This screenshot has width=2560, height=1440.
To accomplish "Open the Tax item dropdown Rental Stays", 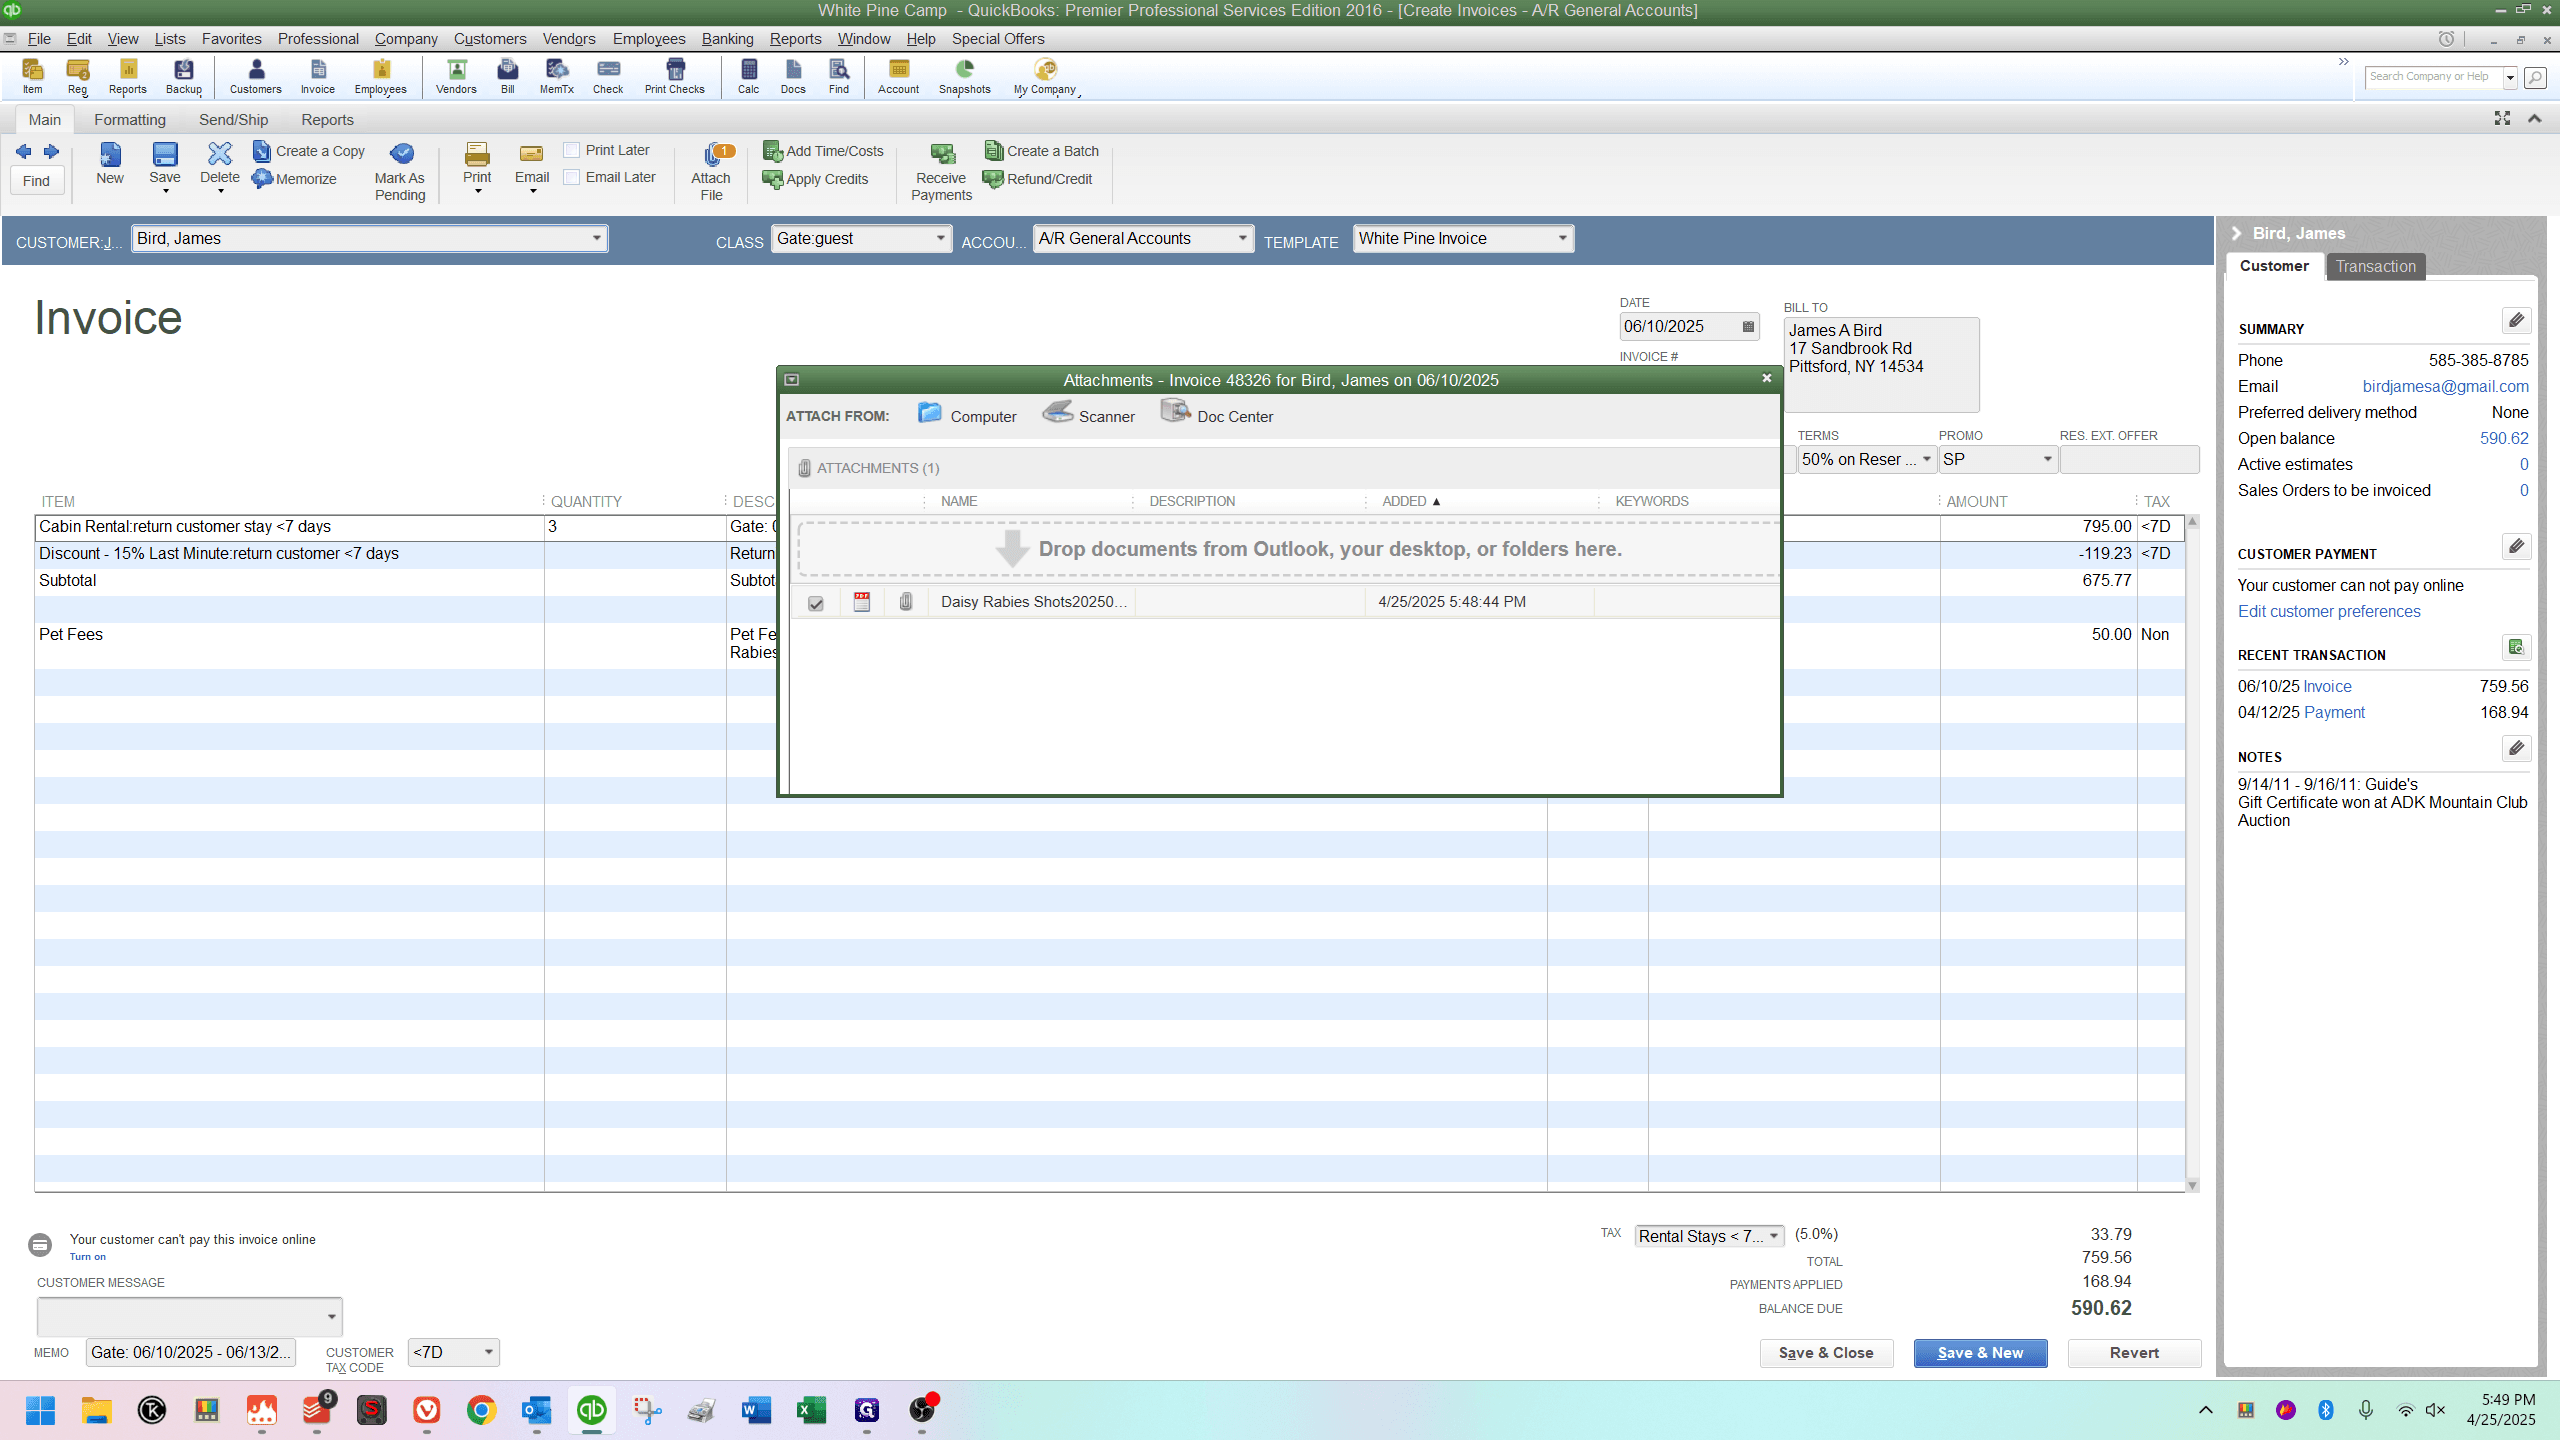I will [x=1774, y=1237].
